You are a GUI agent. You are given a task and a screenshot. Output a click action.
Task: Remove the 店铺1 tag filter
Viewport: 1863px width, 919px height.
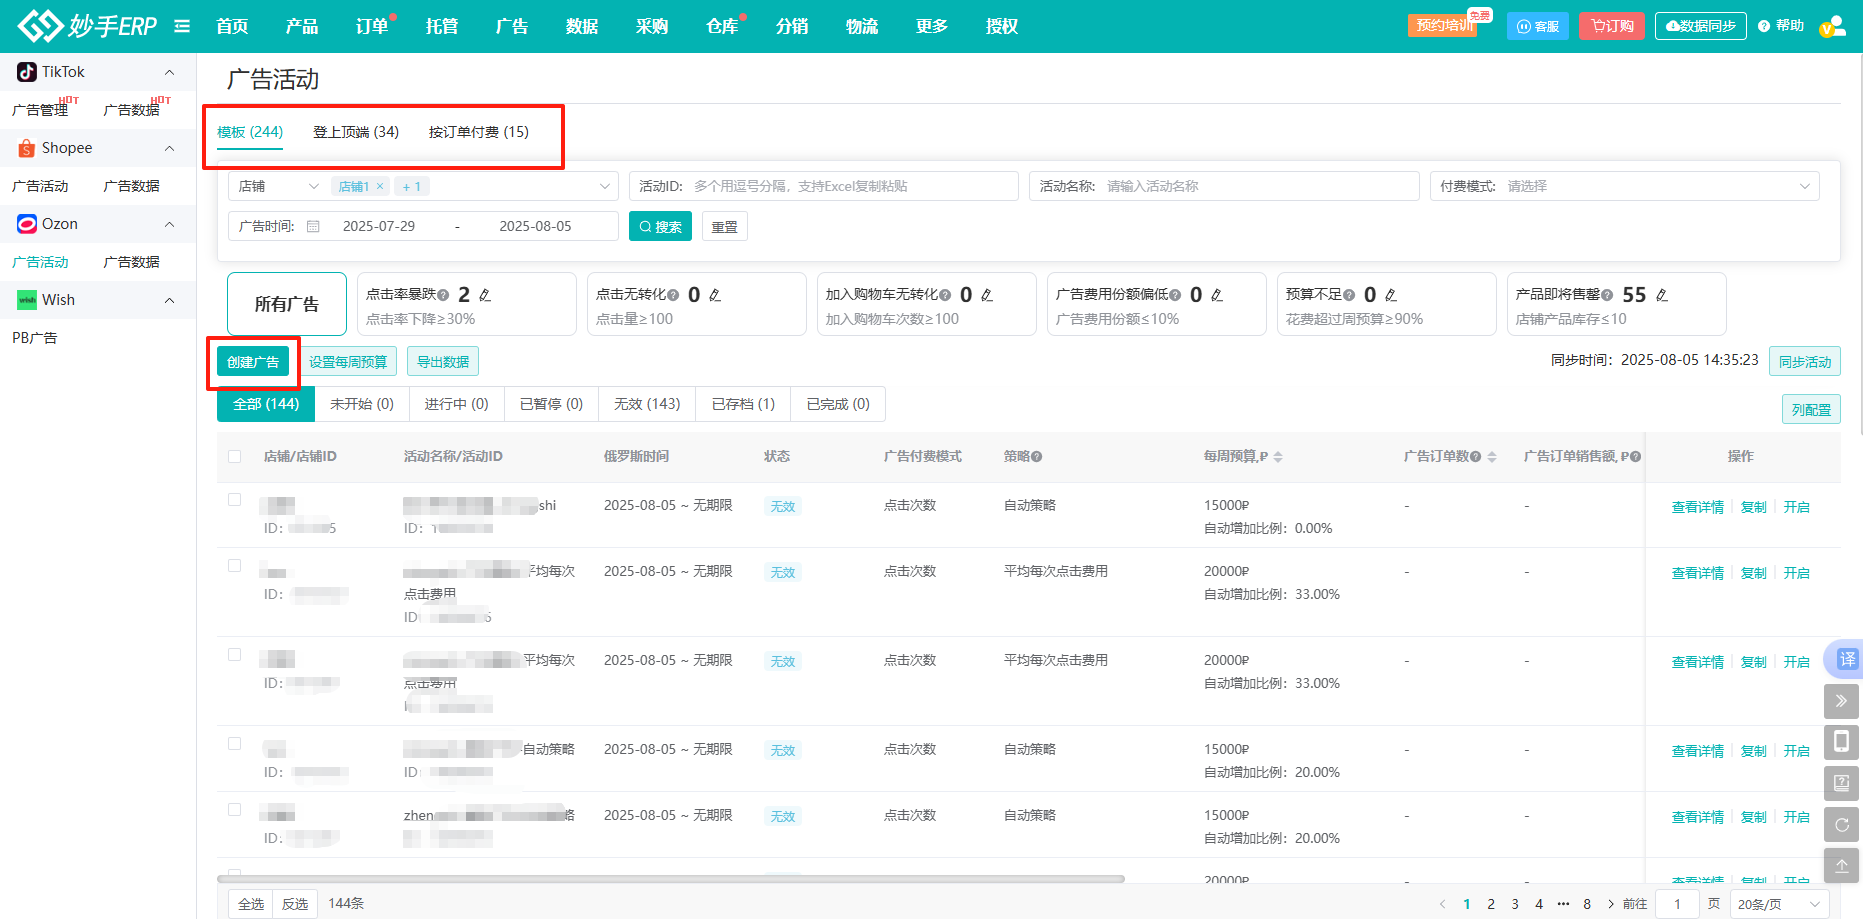tap(380, 187)
